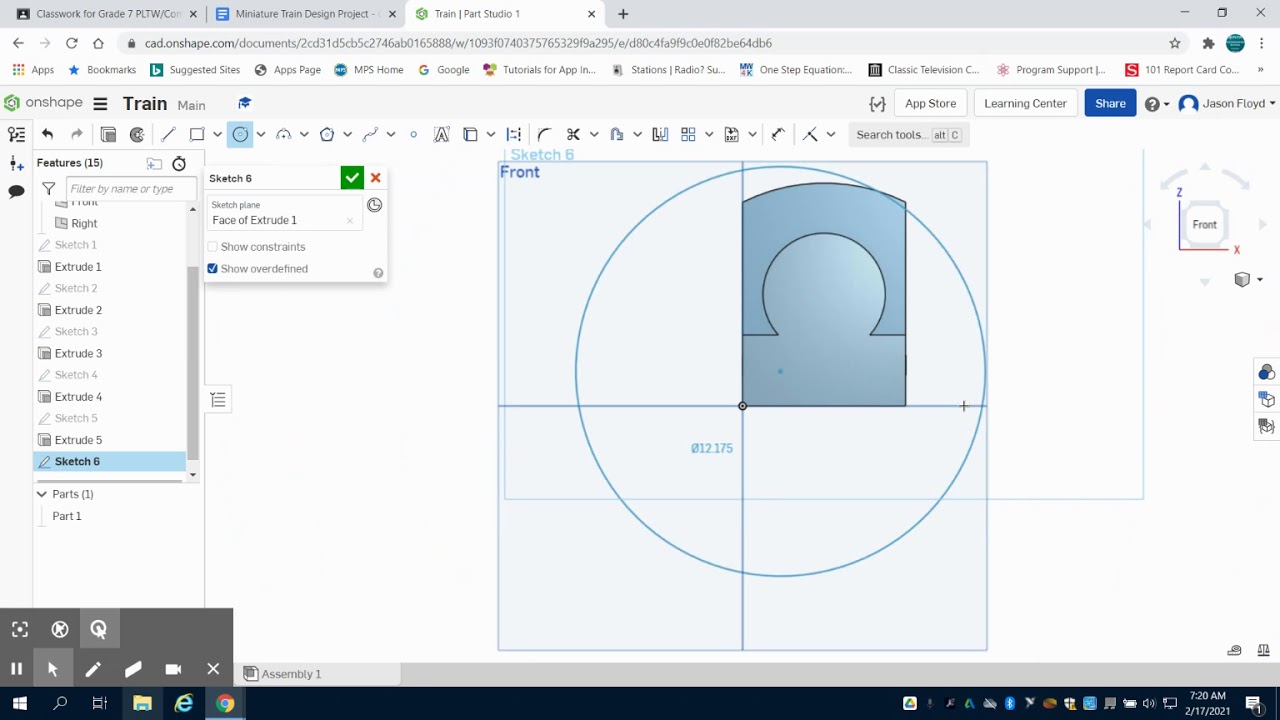Open the Onshape hamburger document menu
1280x720 pixels.
point(100,104)
